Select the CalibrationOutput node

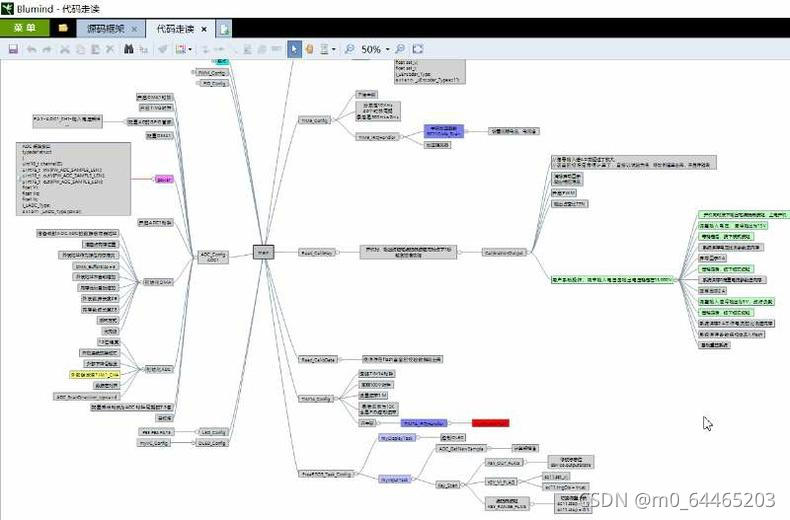click(504, 252)
